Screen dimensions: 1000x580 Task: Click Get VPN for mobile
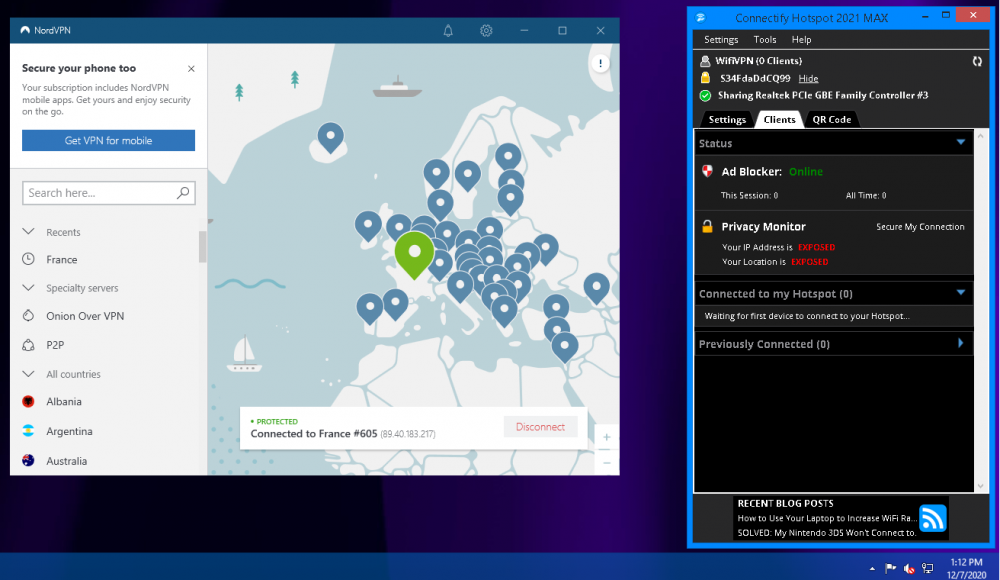coord(108,141)
